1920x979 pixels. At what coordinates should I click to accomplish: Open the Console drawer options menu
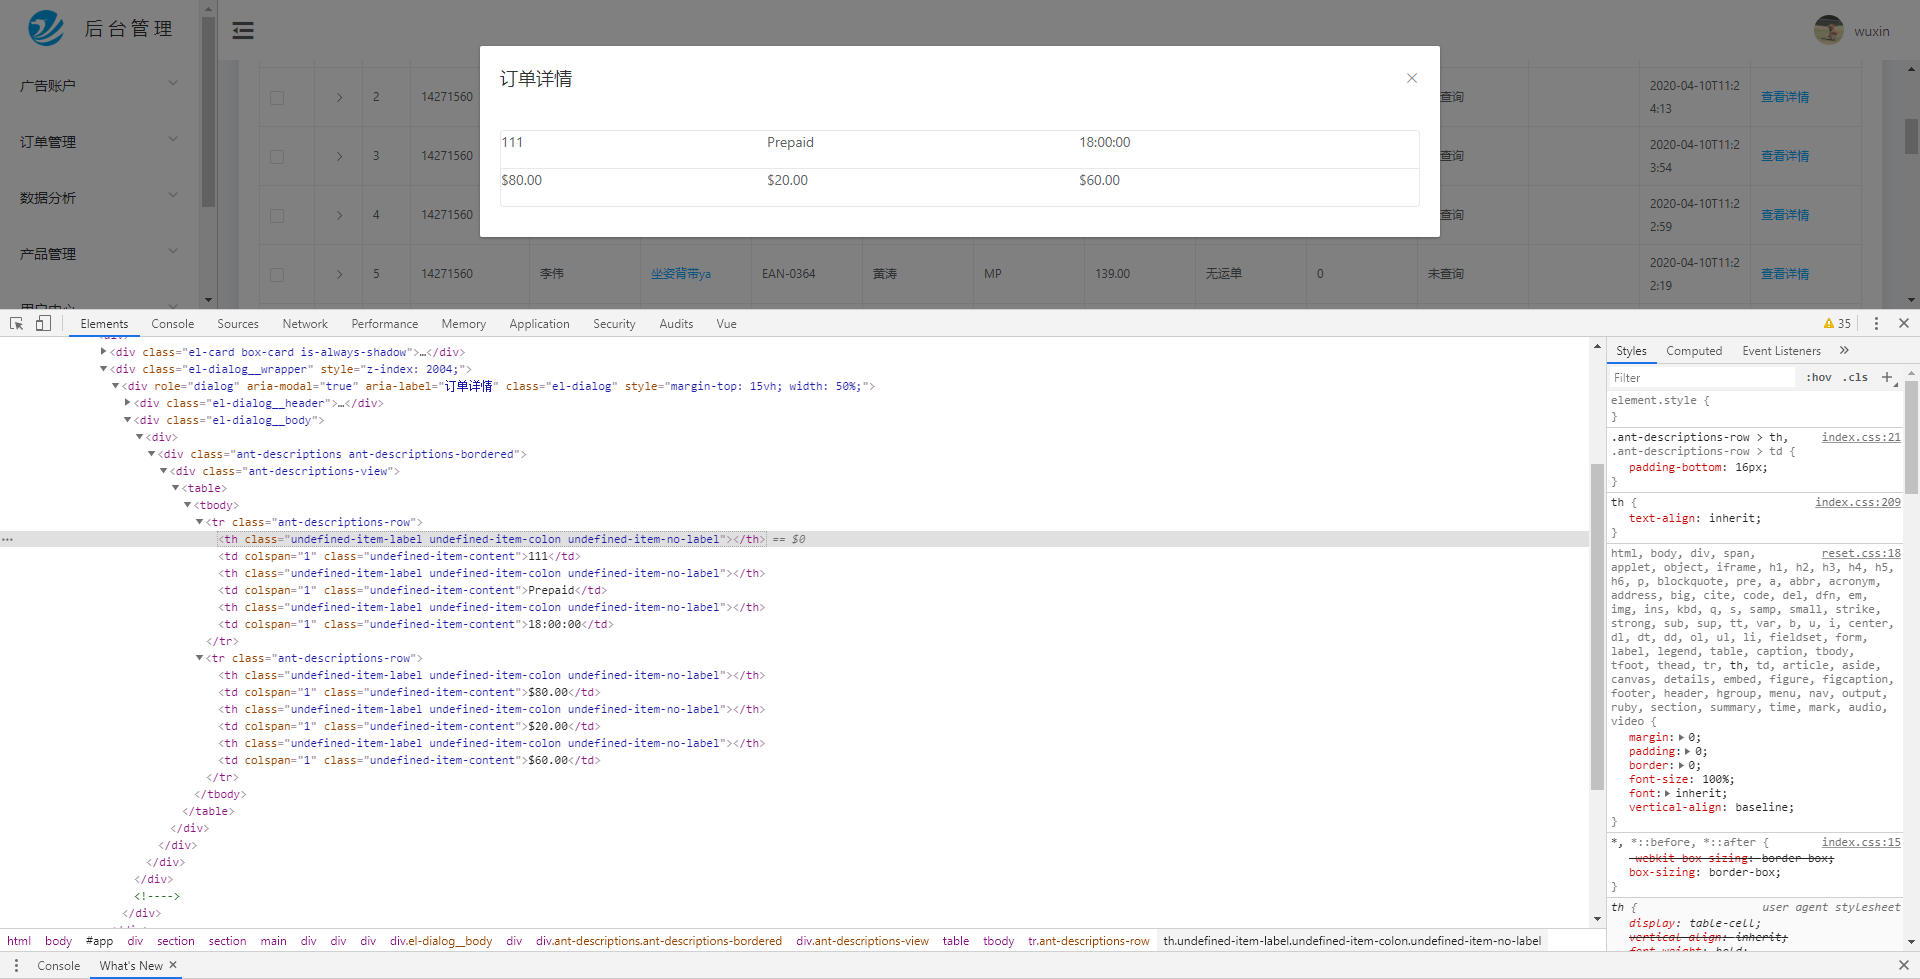(x=15, y=965)
